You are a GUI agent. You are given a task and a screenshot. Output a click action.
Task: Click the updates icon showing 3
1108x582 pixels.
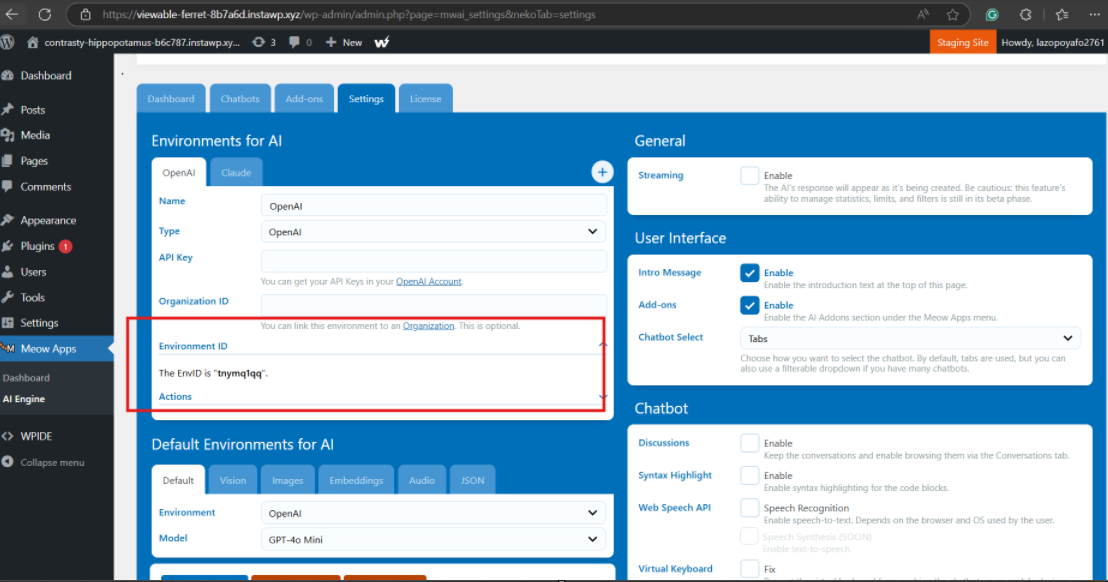coord(264,42)
